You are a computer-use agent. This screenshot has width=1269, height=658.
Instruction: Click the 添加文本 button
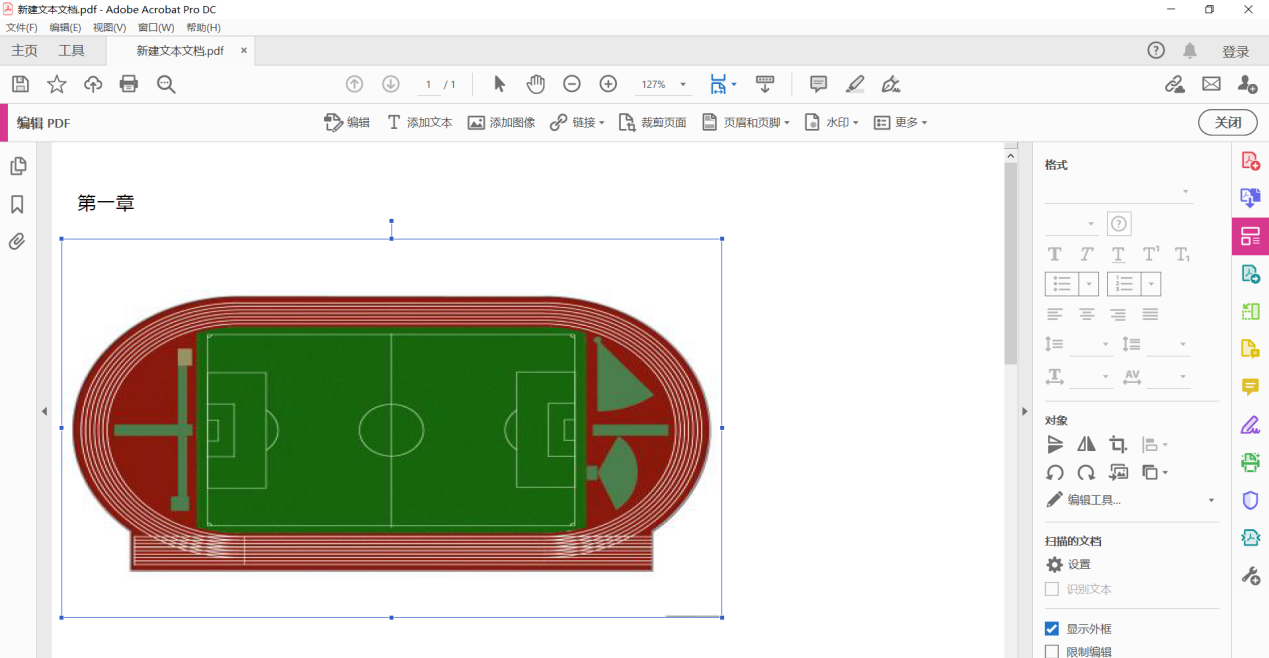pyautogui.click(x=419, y=122)
